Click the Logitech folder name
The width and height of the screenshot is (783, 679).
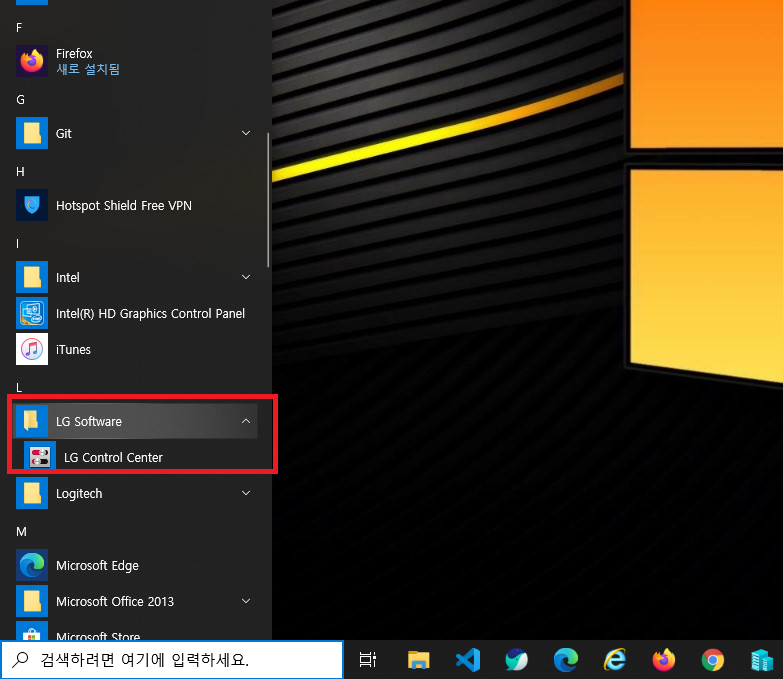[79, 493]
